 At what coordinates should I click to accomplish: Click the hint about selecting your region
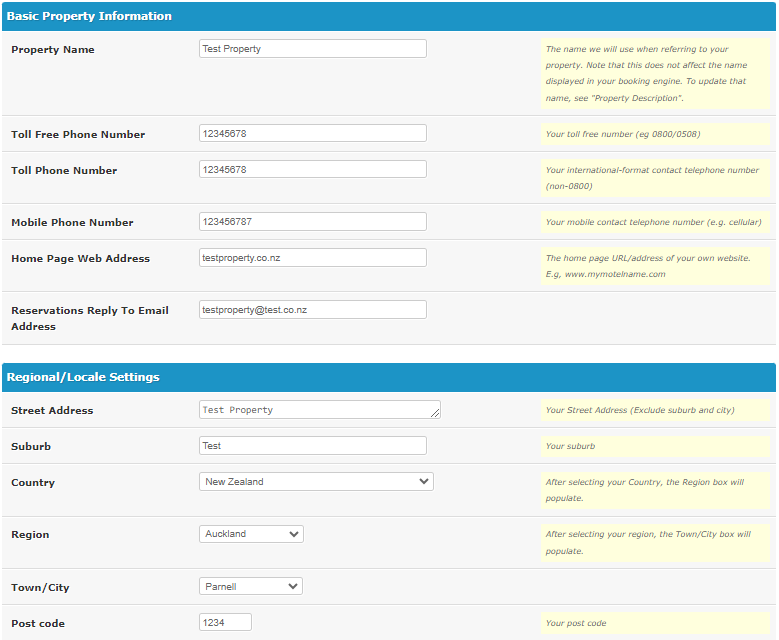pos(655,543)
